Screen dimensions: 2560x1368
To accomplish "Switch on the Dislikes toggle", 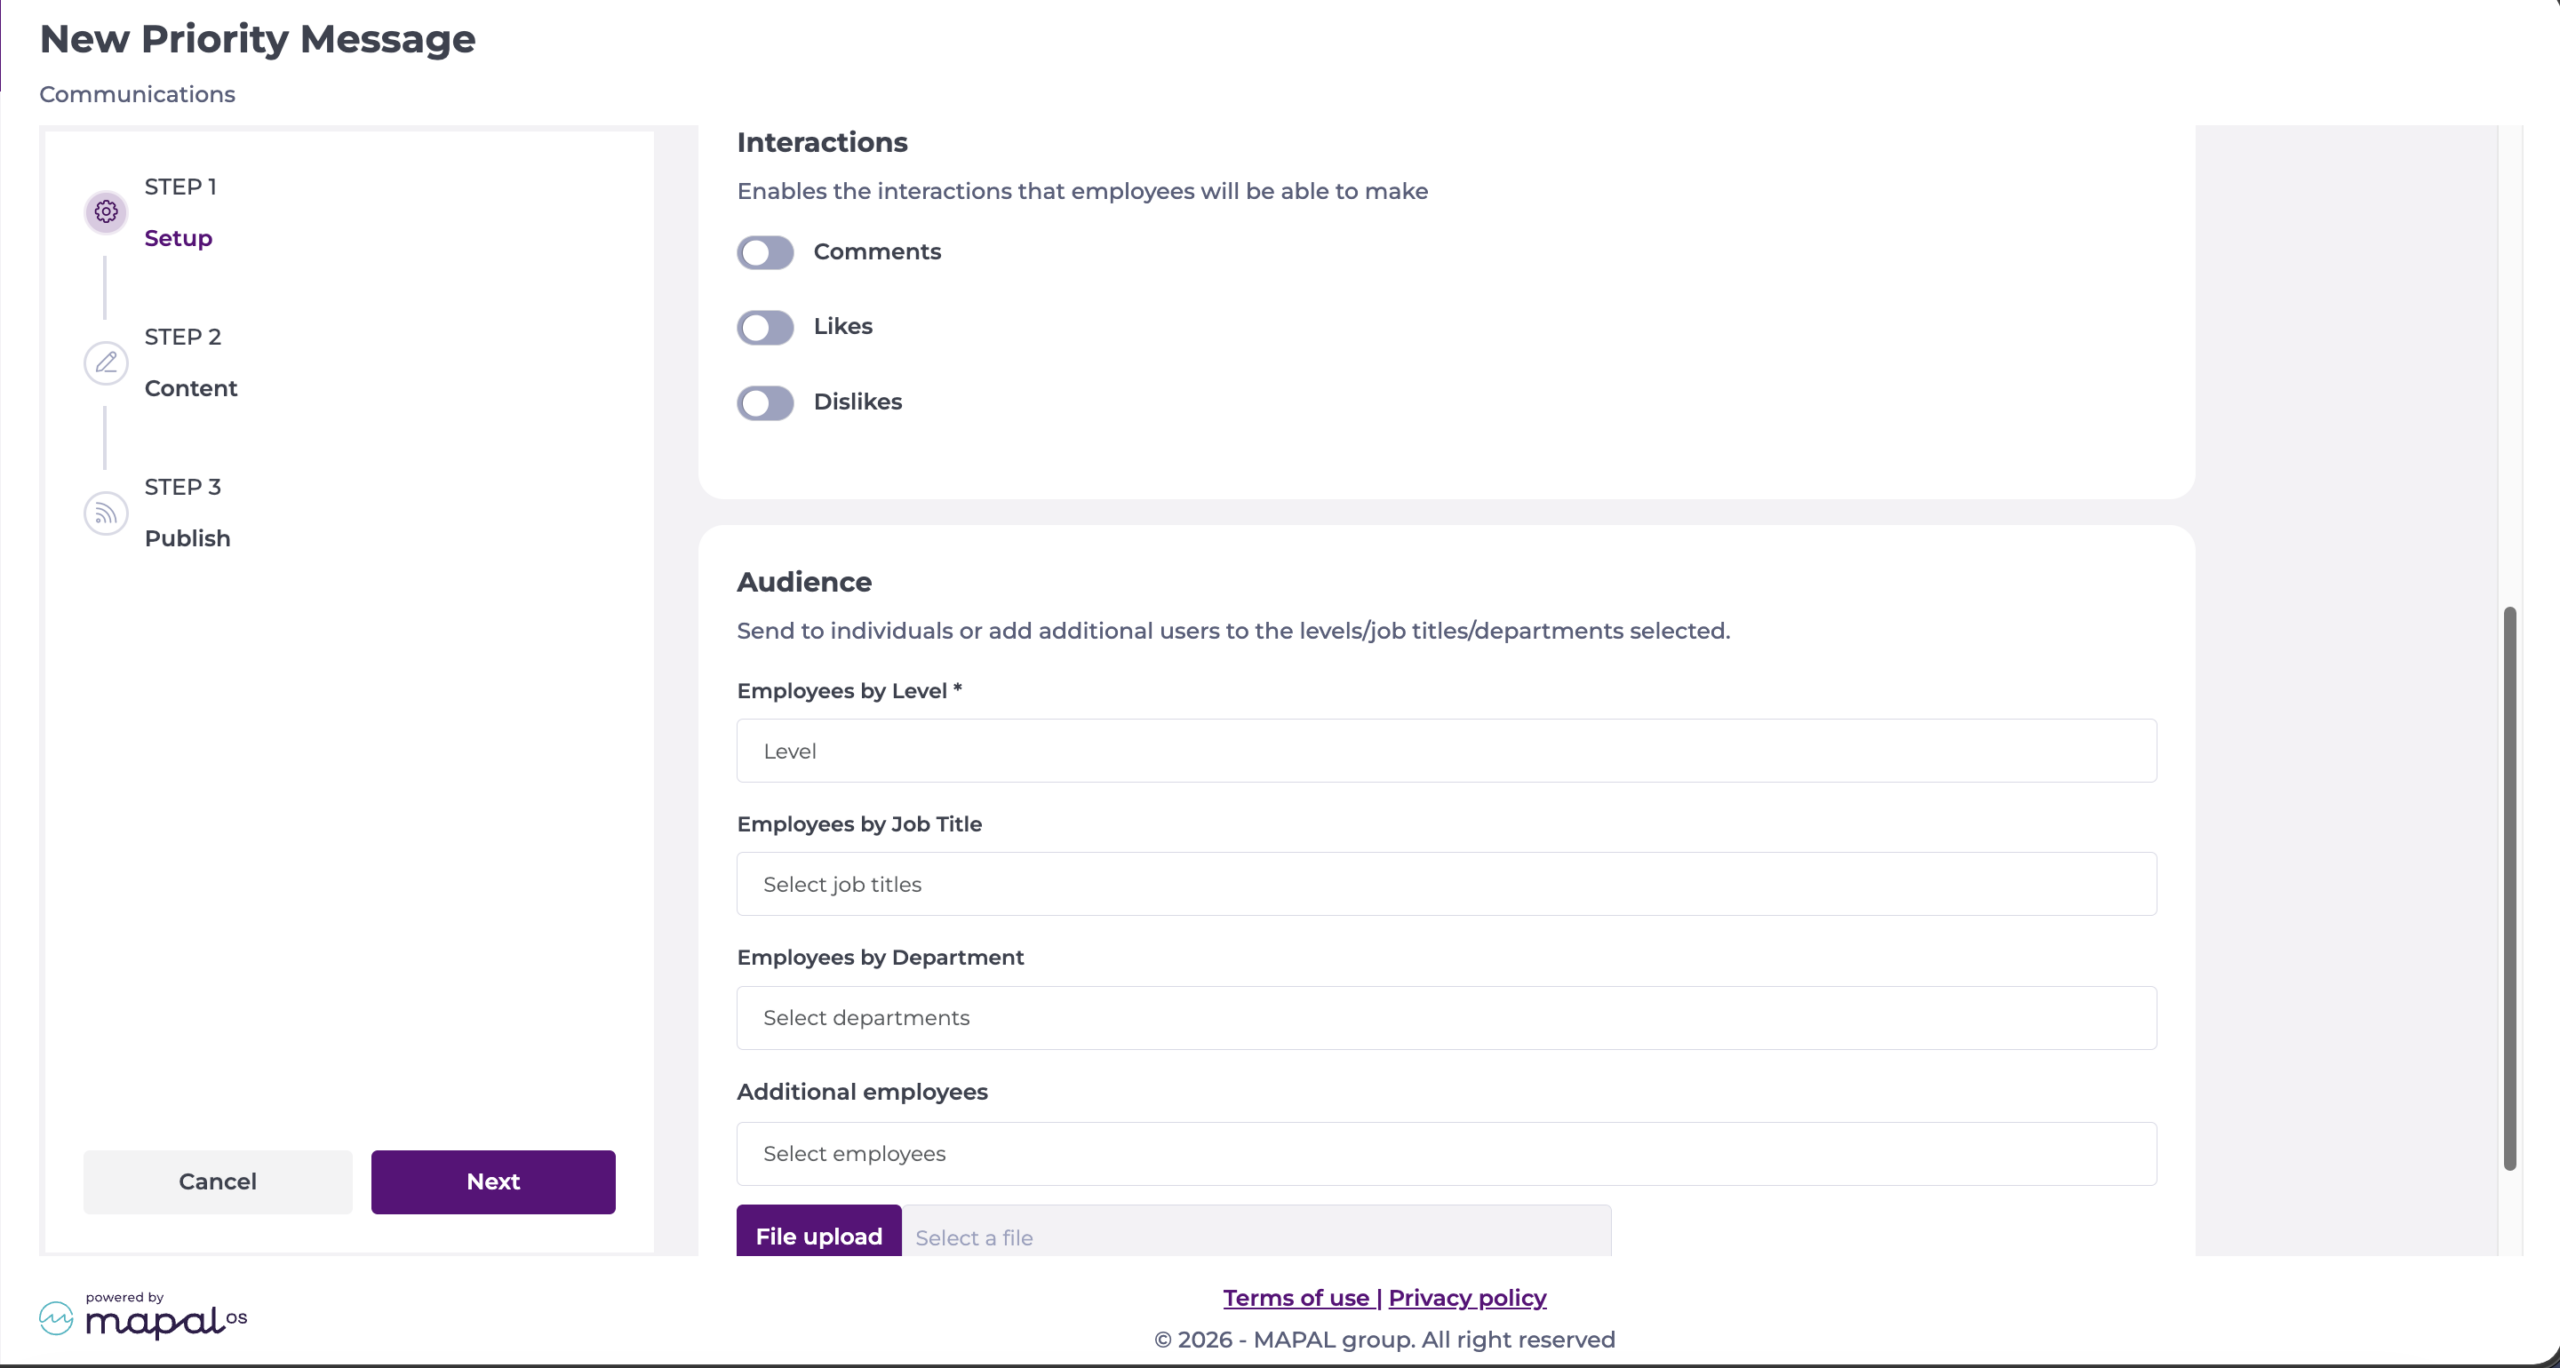I will pyautogui.click(x=765, y=403).
